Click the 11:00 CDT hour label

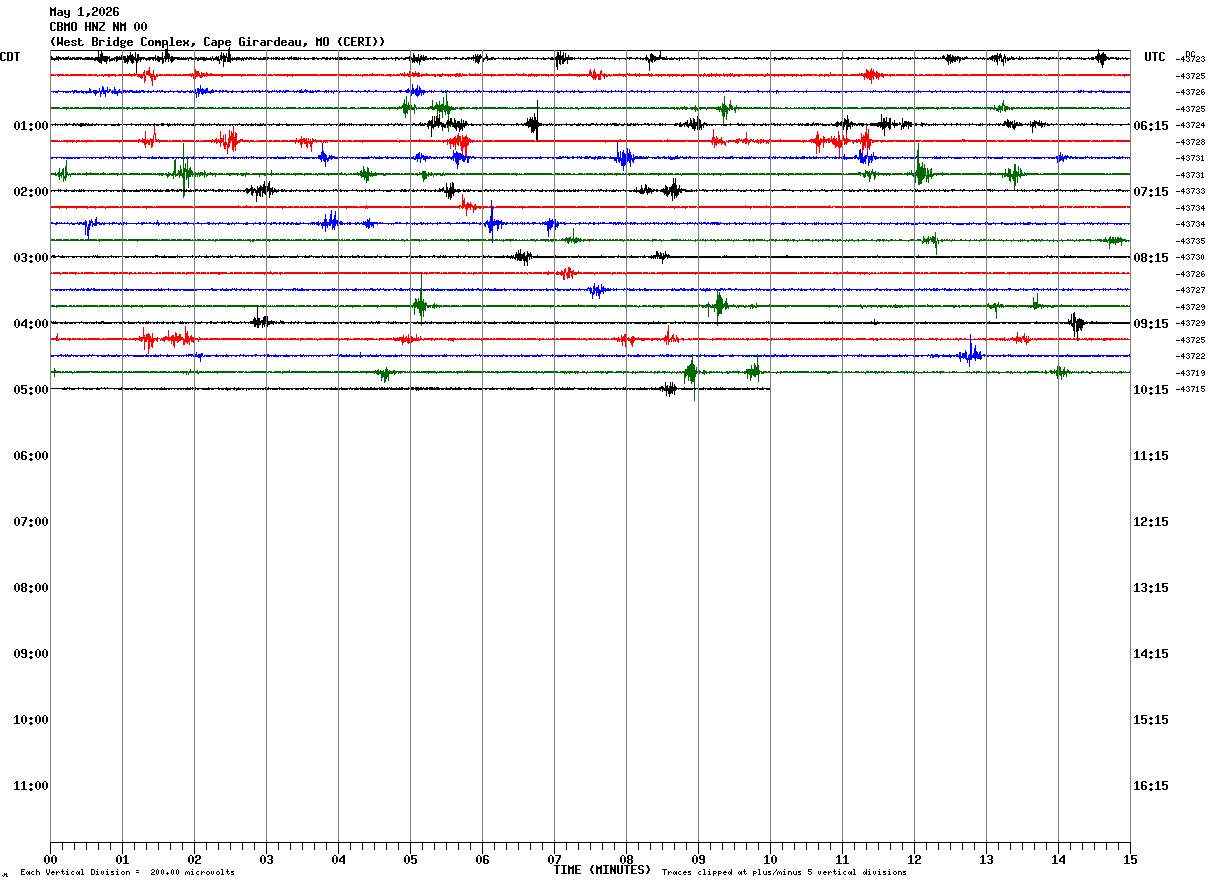[x=31, y=786]
